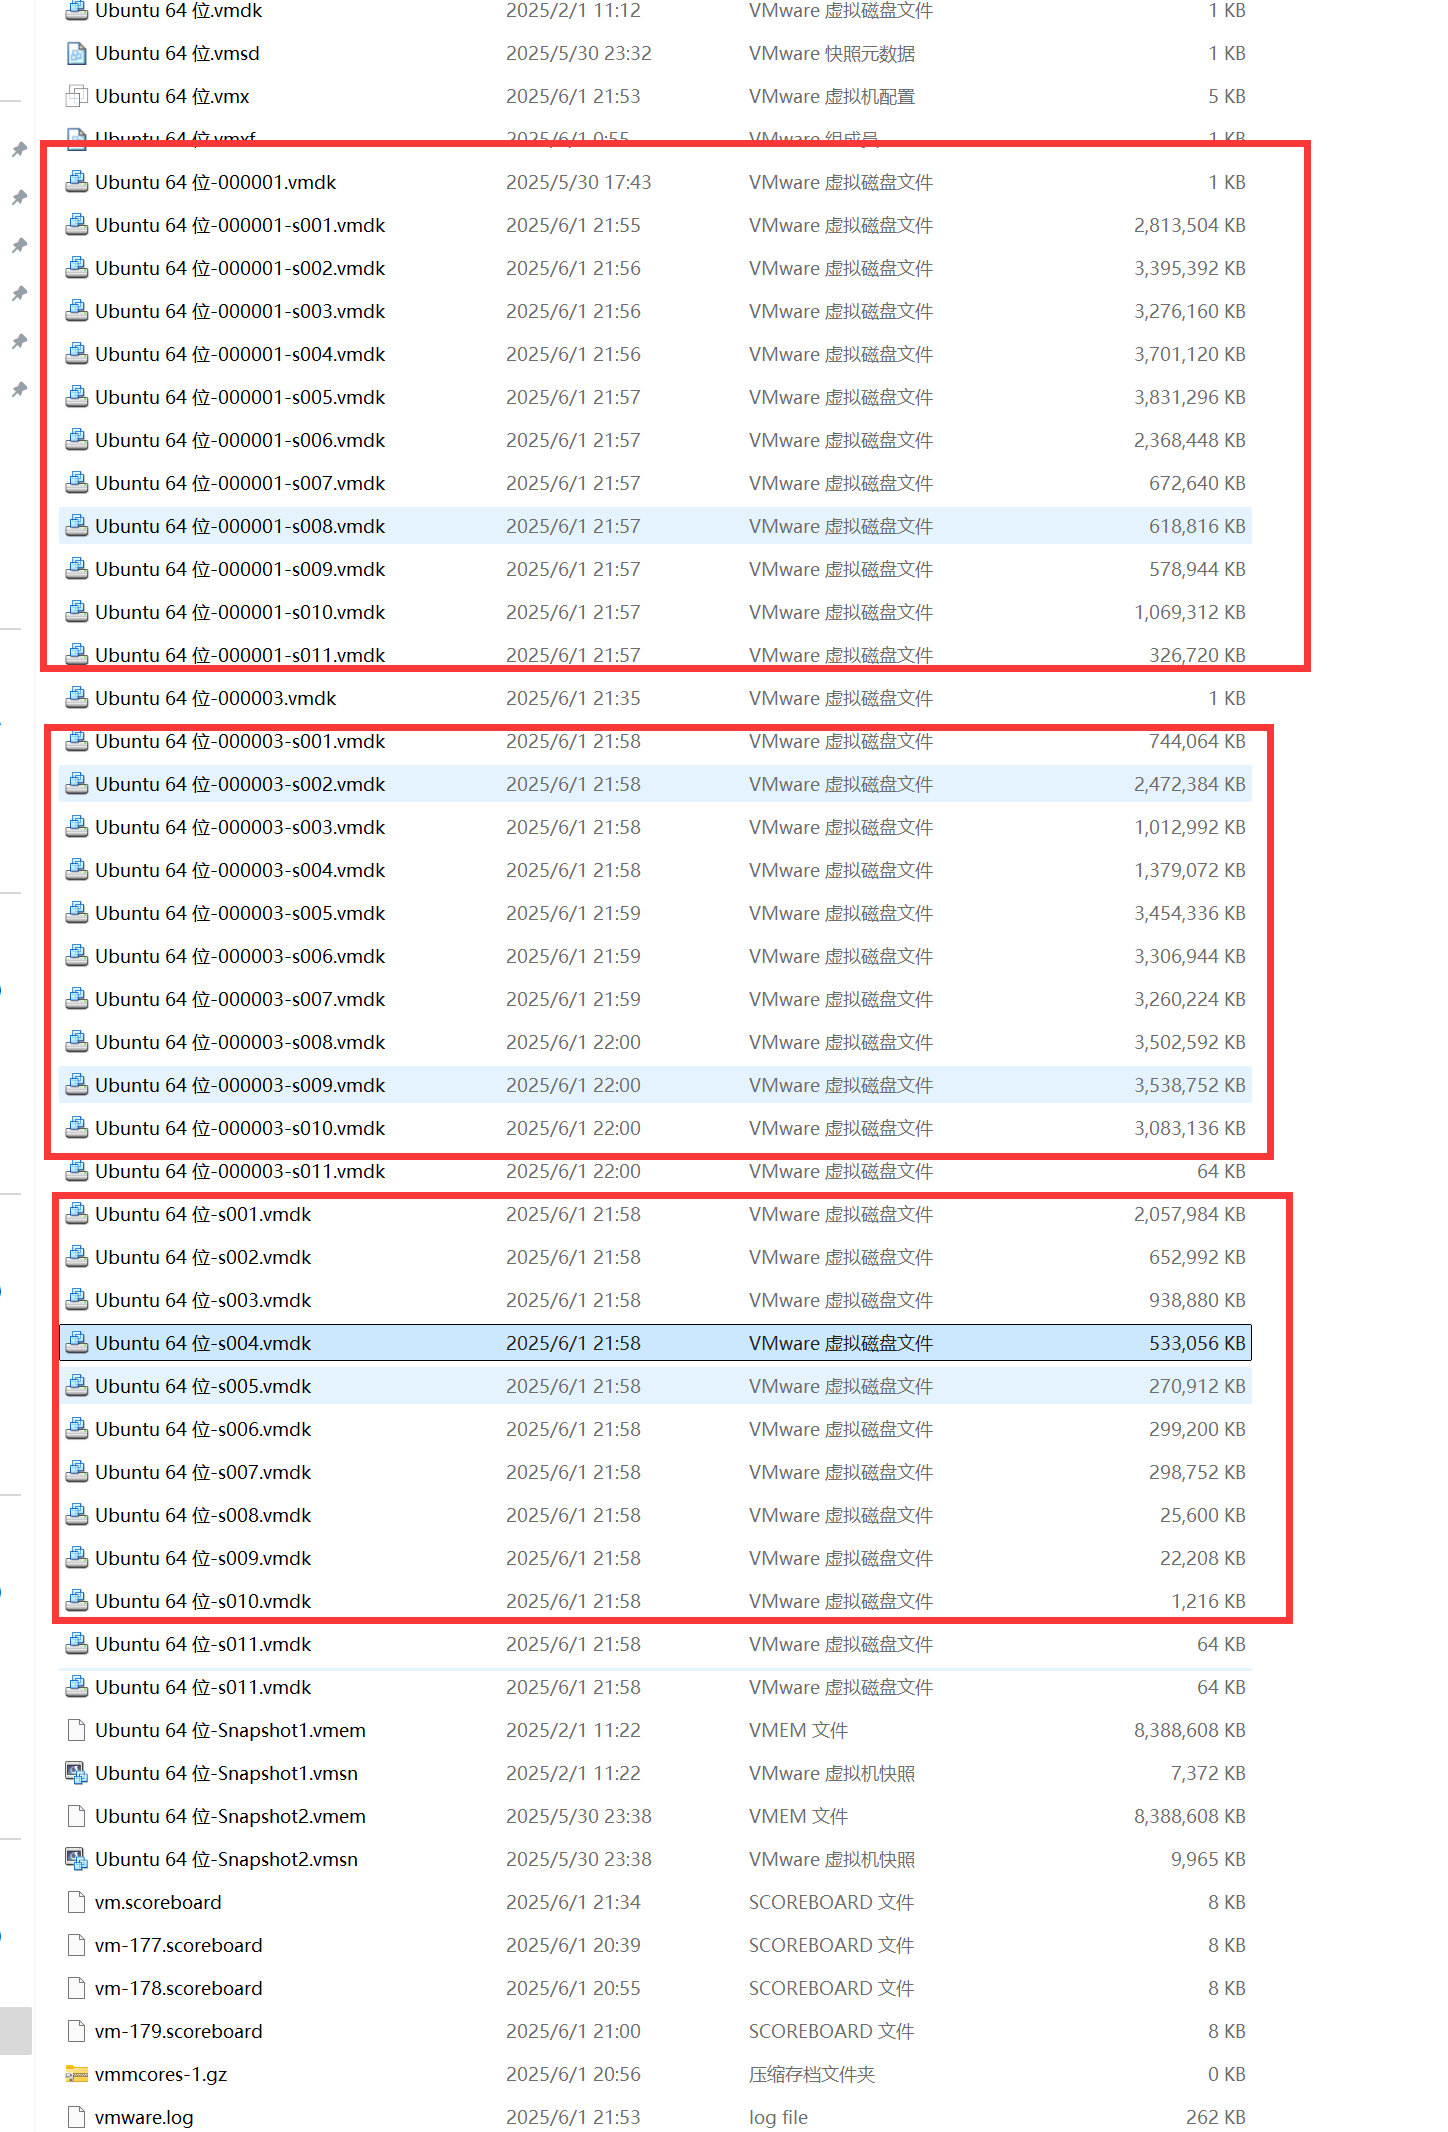Select file name Ubuntu 64 位-Snapshot2.vmem

coord(230,1816)
